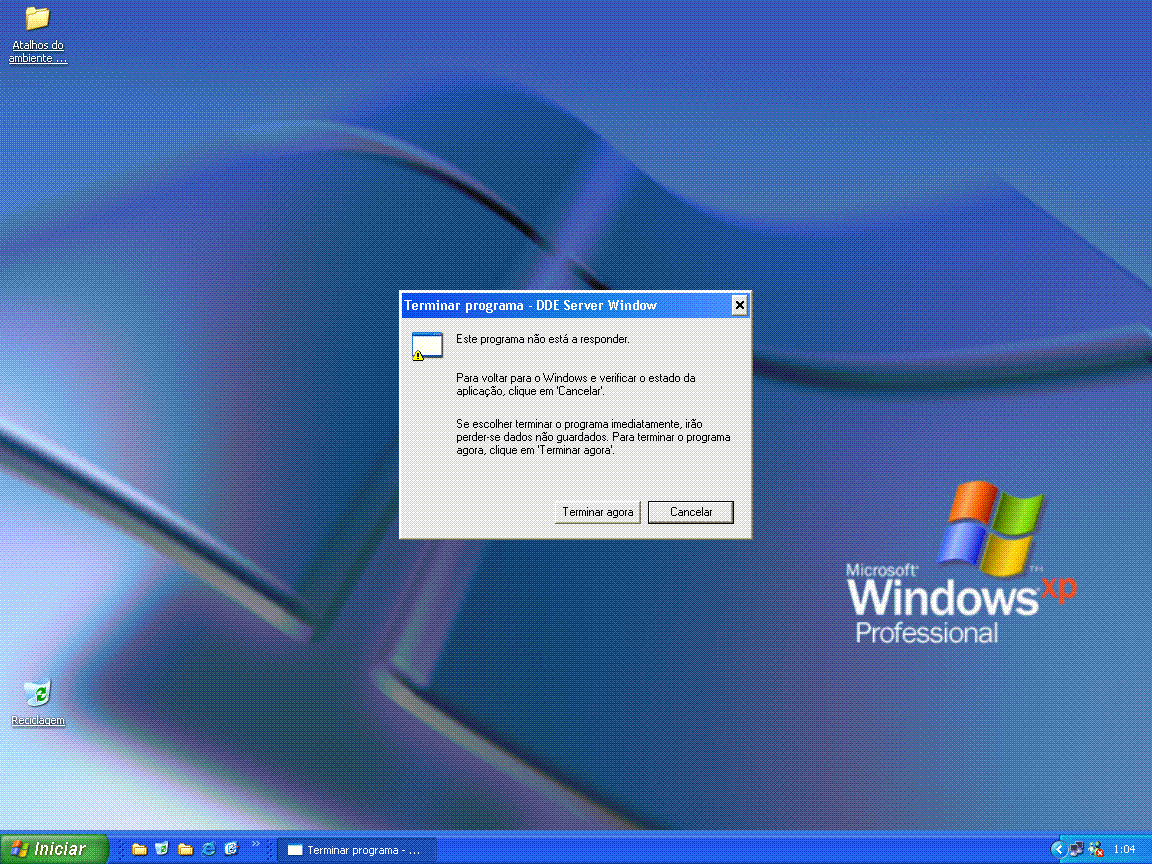Launch Outlook Express from the Quick Launch bar
The image size is (1152, 864).
click(232, 849)
